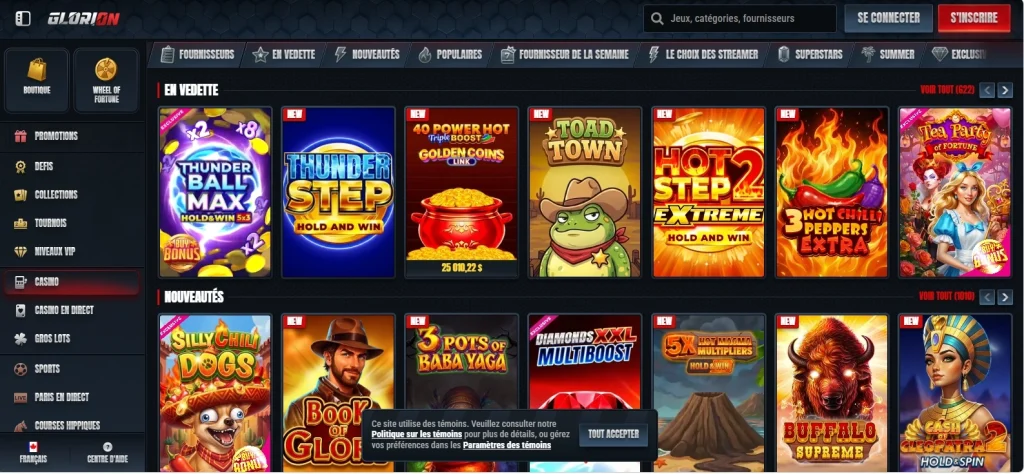
Task: Show previous Nouveautés games arrow
Action: 987,297
